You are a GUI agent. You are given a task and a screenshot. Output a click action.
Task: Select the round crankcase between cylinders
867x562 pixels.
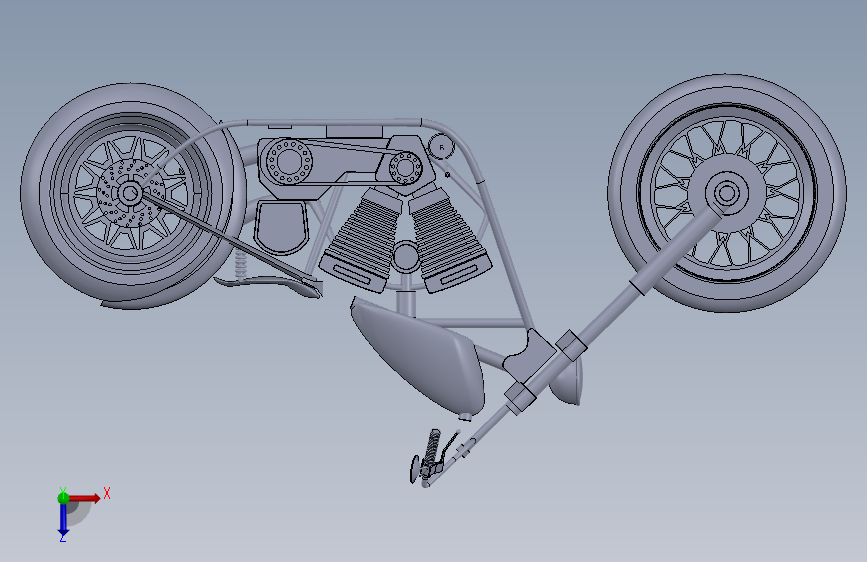point(406,257)
